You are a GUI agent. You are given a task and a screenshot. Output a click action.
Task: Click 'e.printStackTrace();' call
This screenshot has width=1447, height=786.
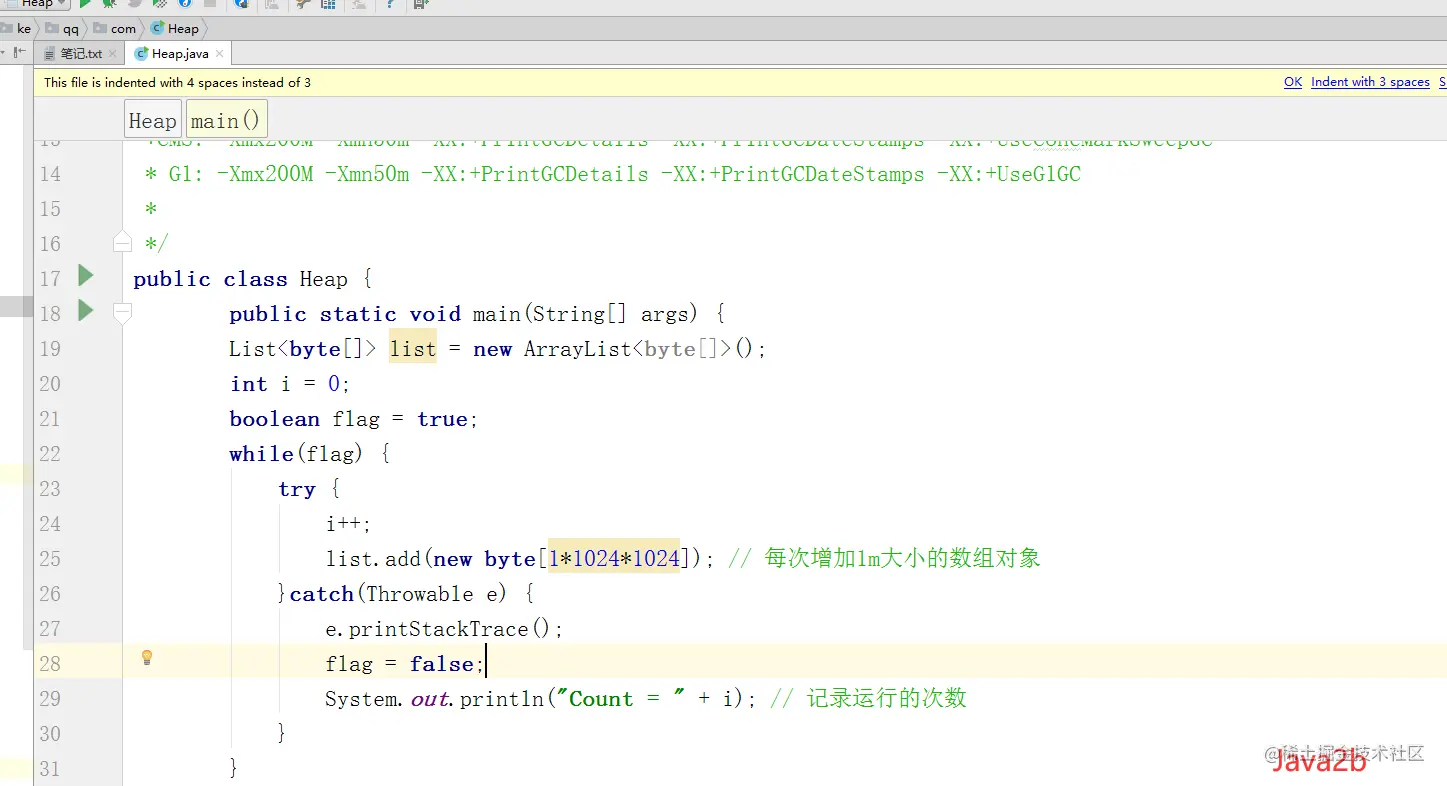[444, 629]
